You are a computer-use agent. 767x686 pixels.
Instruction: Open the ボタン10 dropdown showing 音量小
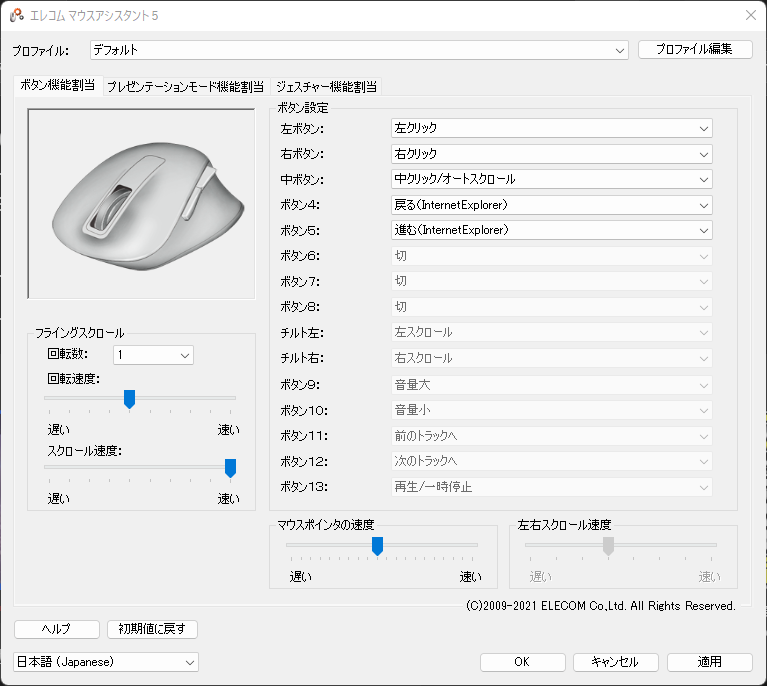pos(552,410)
